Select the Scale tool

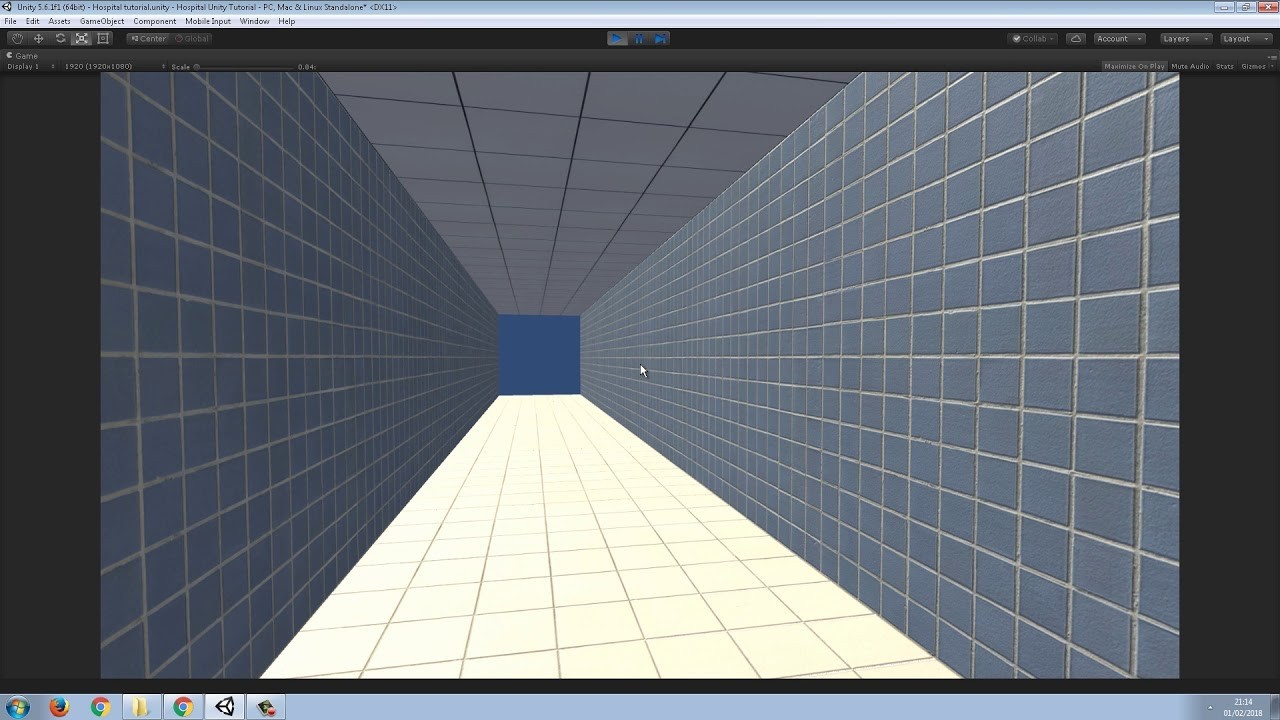click(82, 38)
